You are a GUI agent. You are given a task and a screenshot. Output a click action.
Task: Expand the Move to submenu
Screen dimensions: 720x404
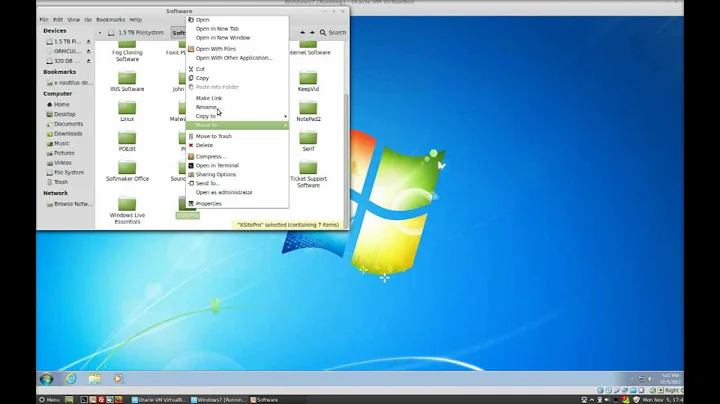[237, 125]
